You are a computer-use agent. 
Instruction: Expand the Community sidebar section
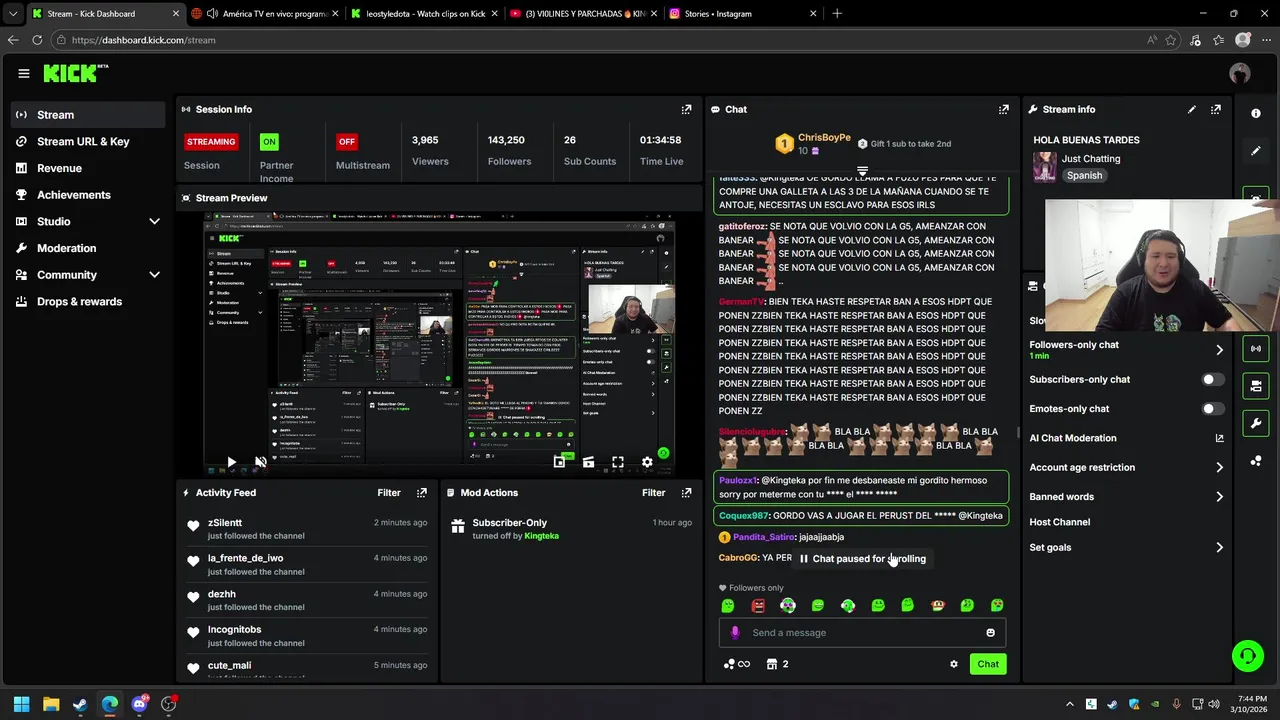coord(154,275)
